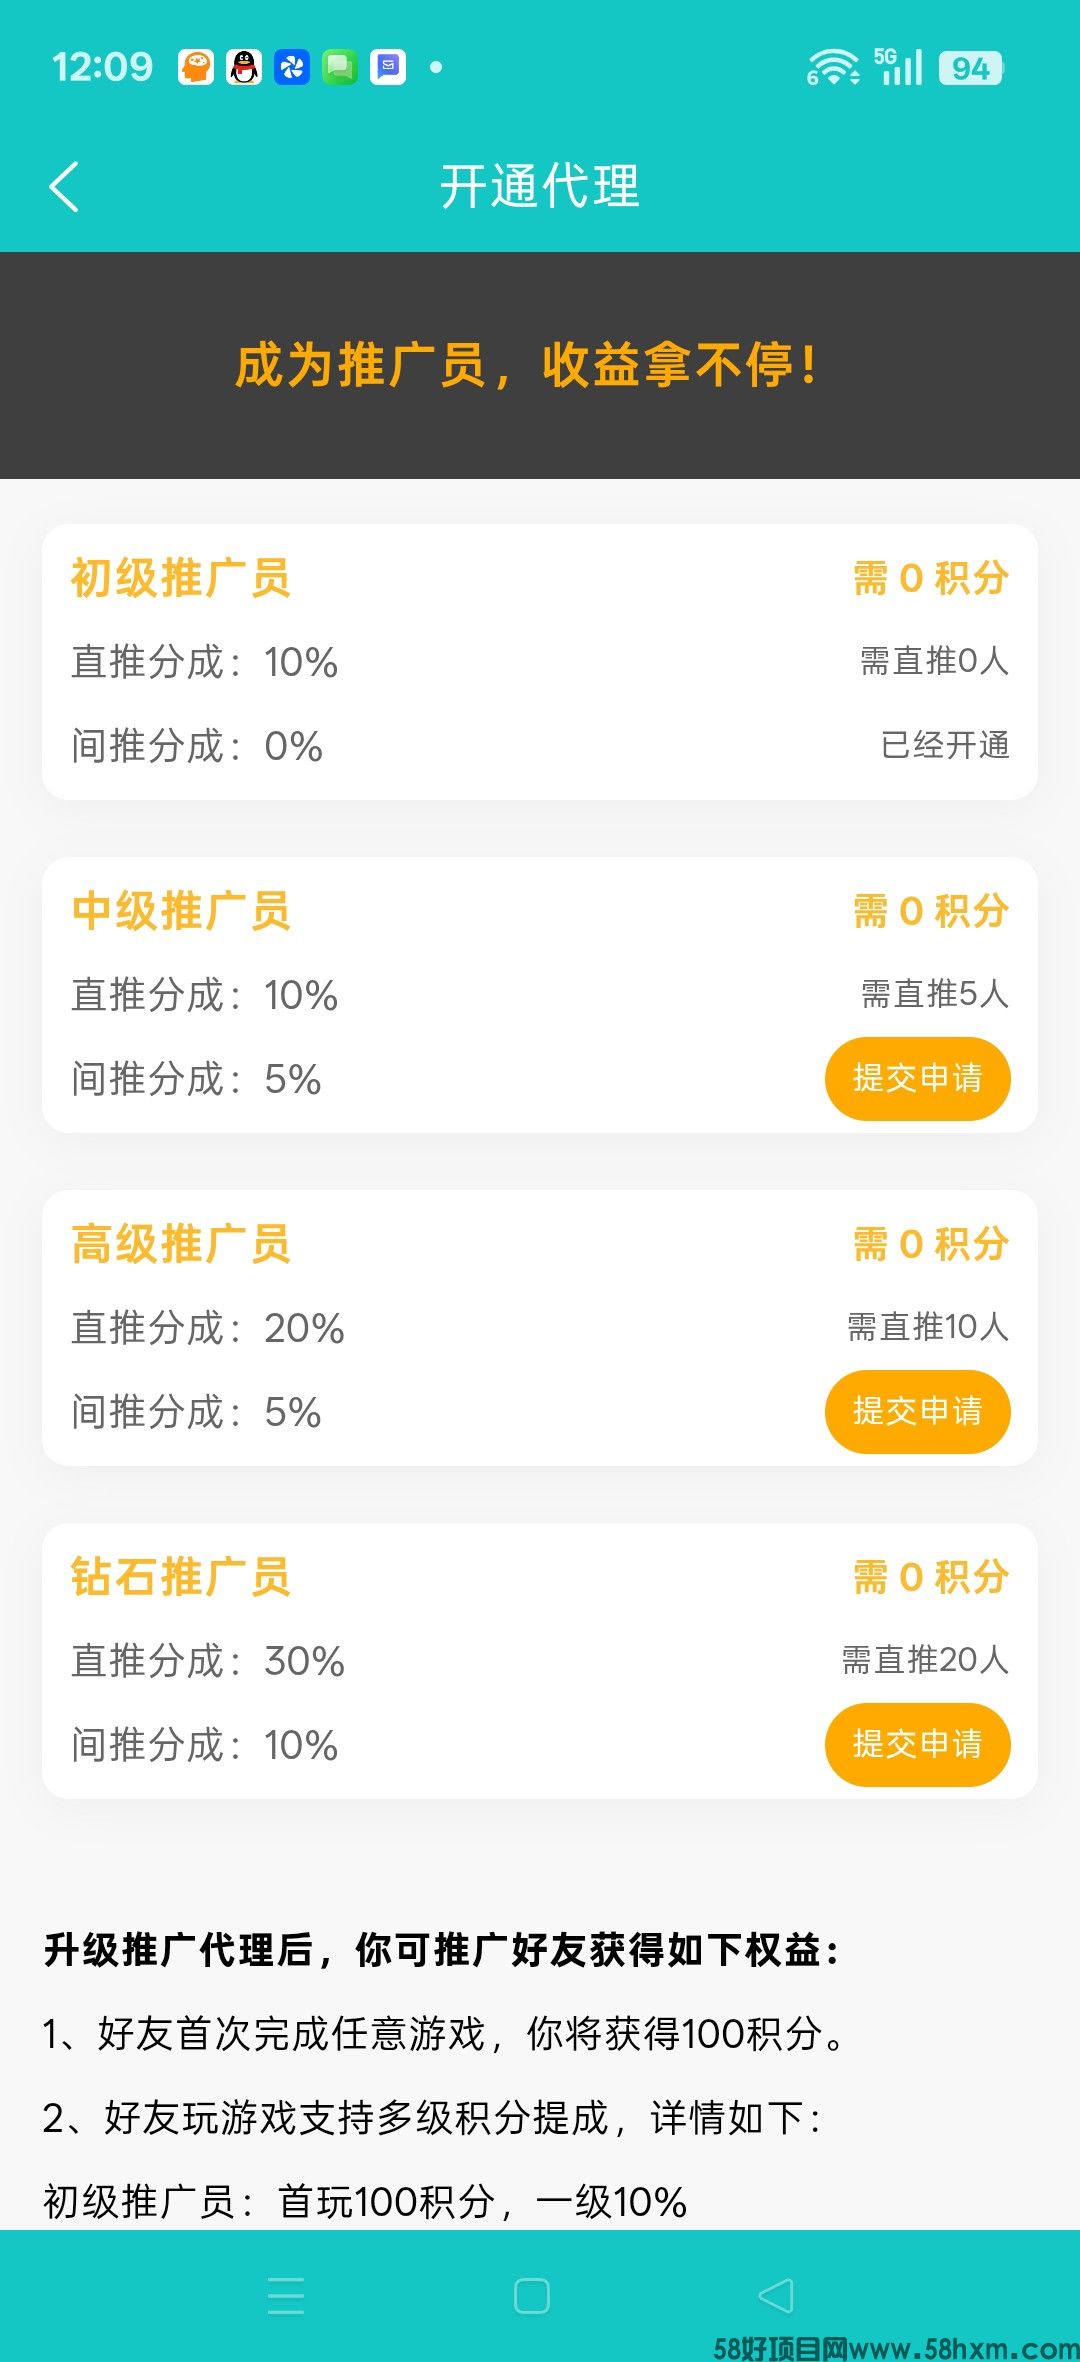Submit application for 中级推广员
Screen dimensions: 1080x2362
(917, 1078)
